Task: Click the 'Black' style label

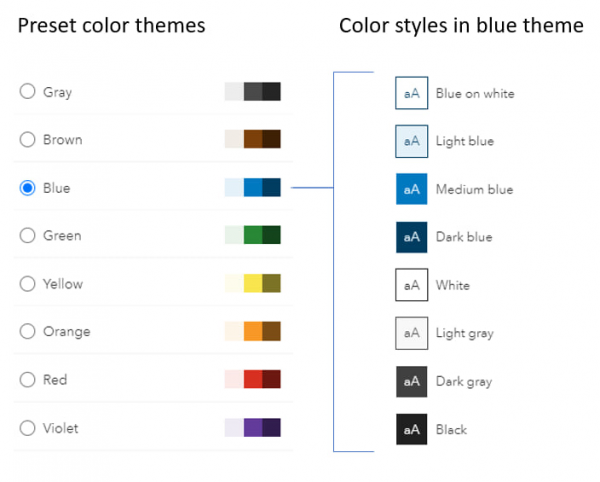Action: (x=451, y=430)
